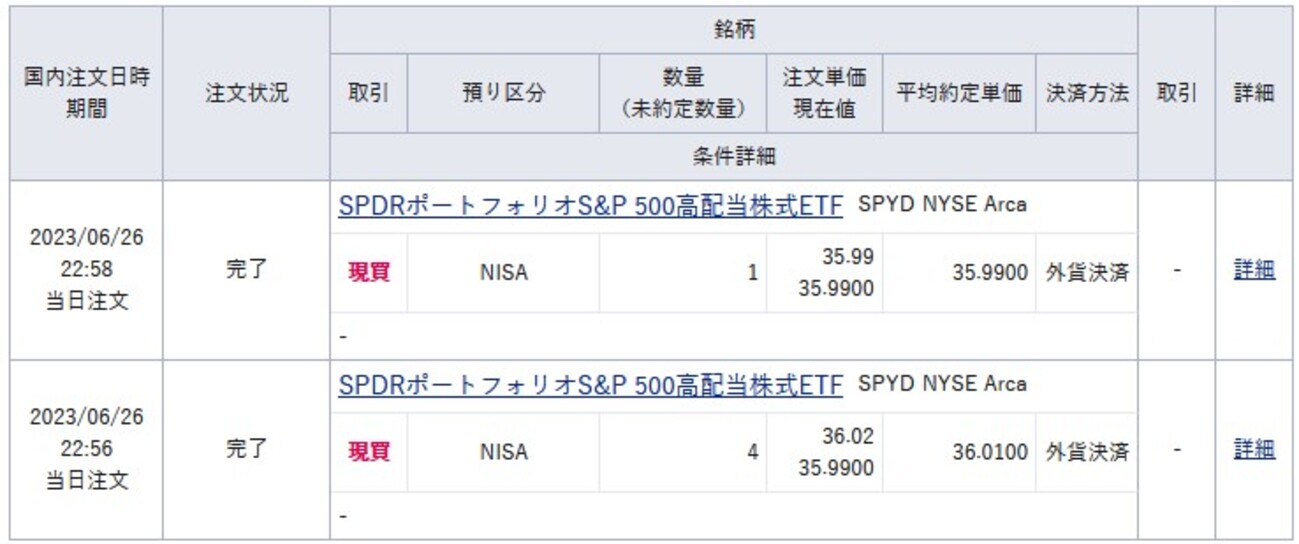This screenshot has width=1299, height=544.
Task: Click the 注文単価 現在値 column header
Action: click(x=824, y=94)
